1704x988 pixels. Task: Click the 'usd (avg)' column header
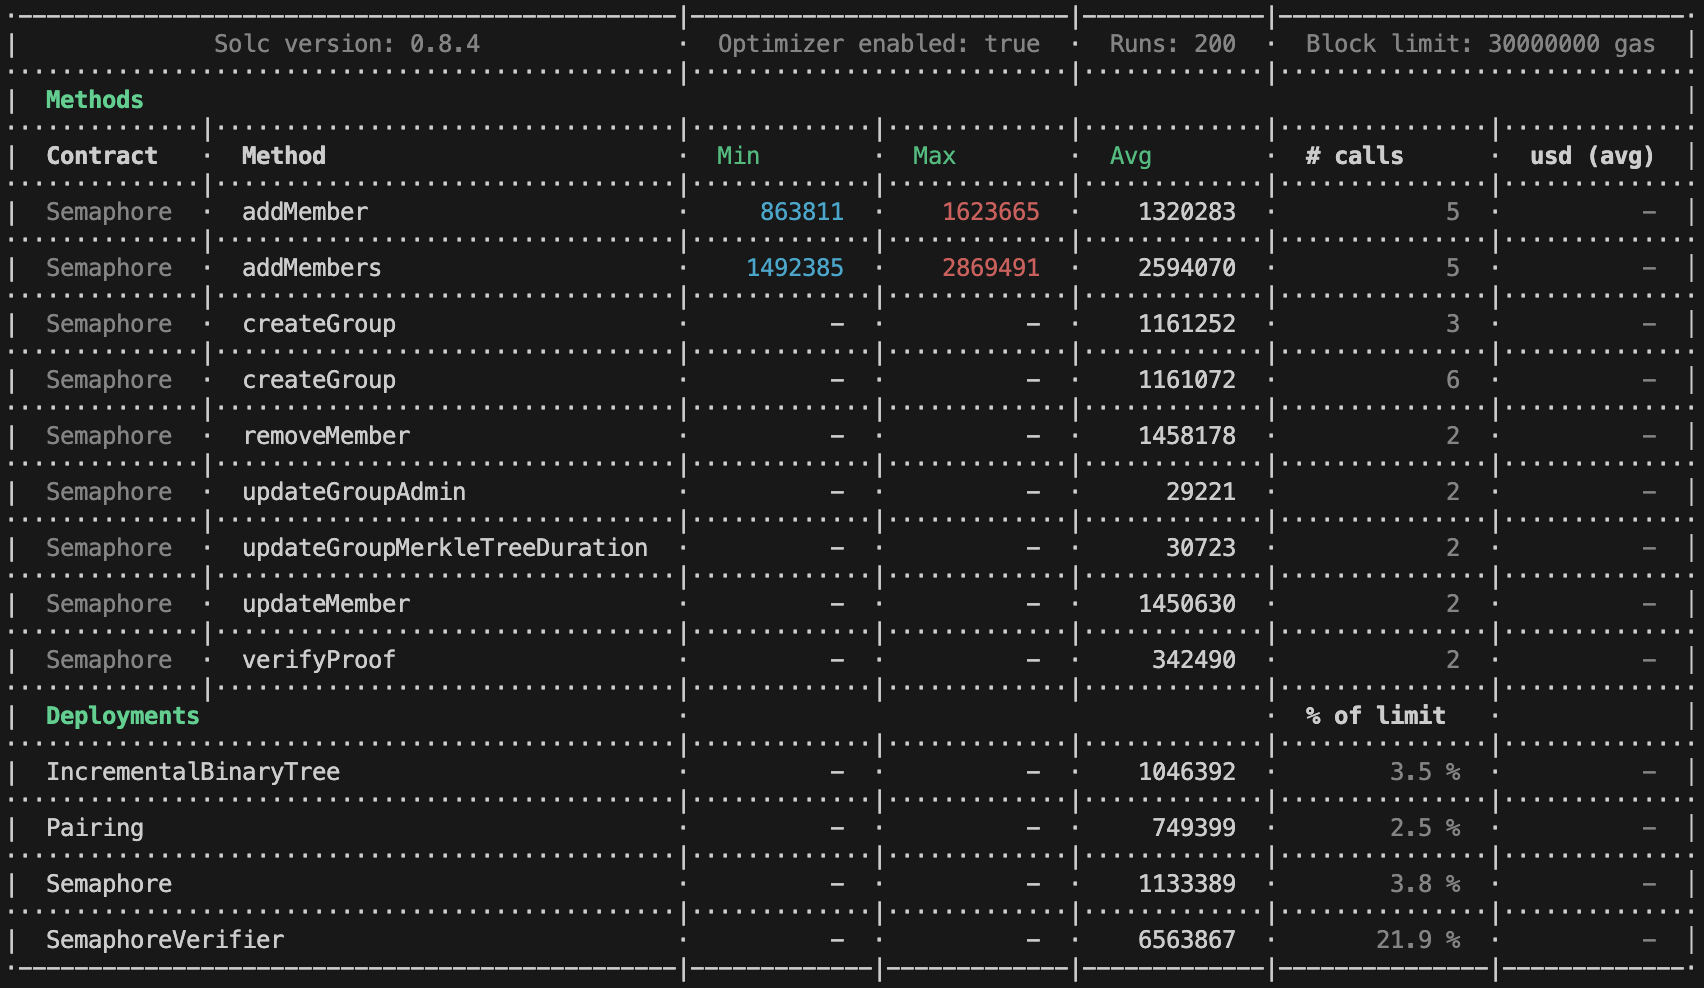1592,156
